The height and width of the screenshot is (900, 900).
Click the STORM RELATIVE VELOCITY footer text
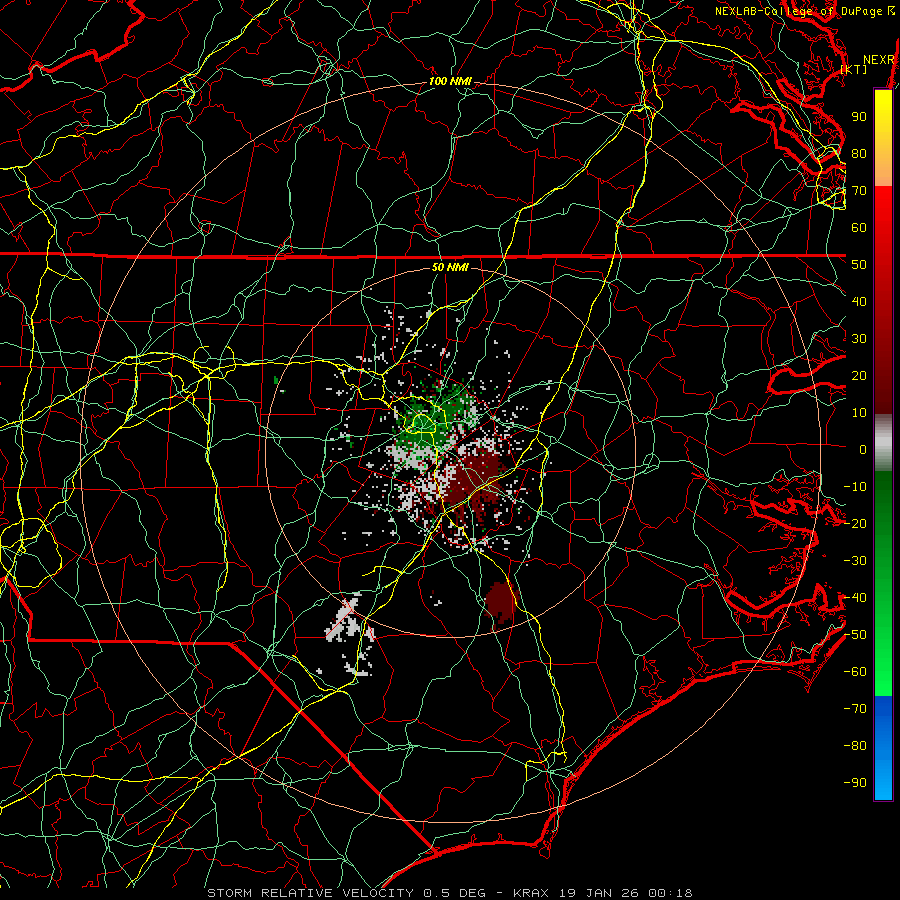pos(313,893)
